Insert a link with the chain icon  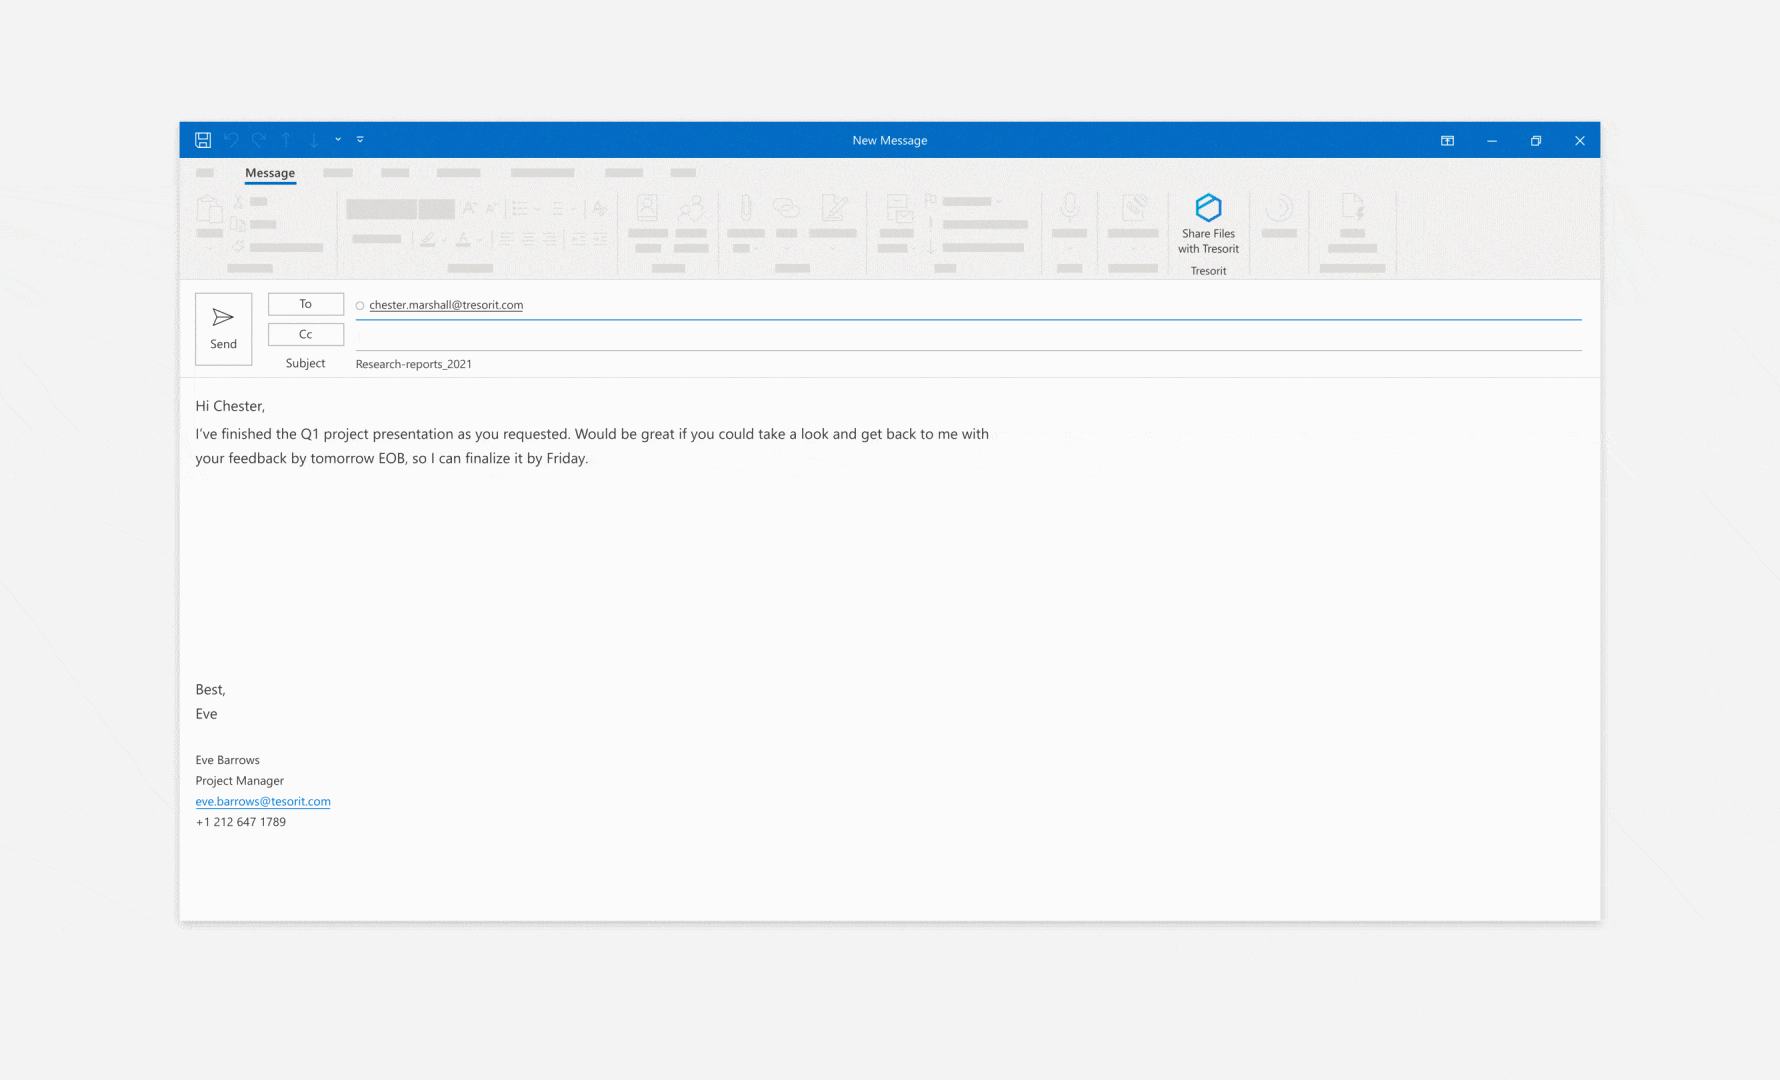[x=787, y=208]
